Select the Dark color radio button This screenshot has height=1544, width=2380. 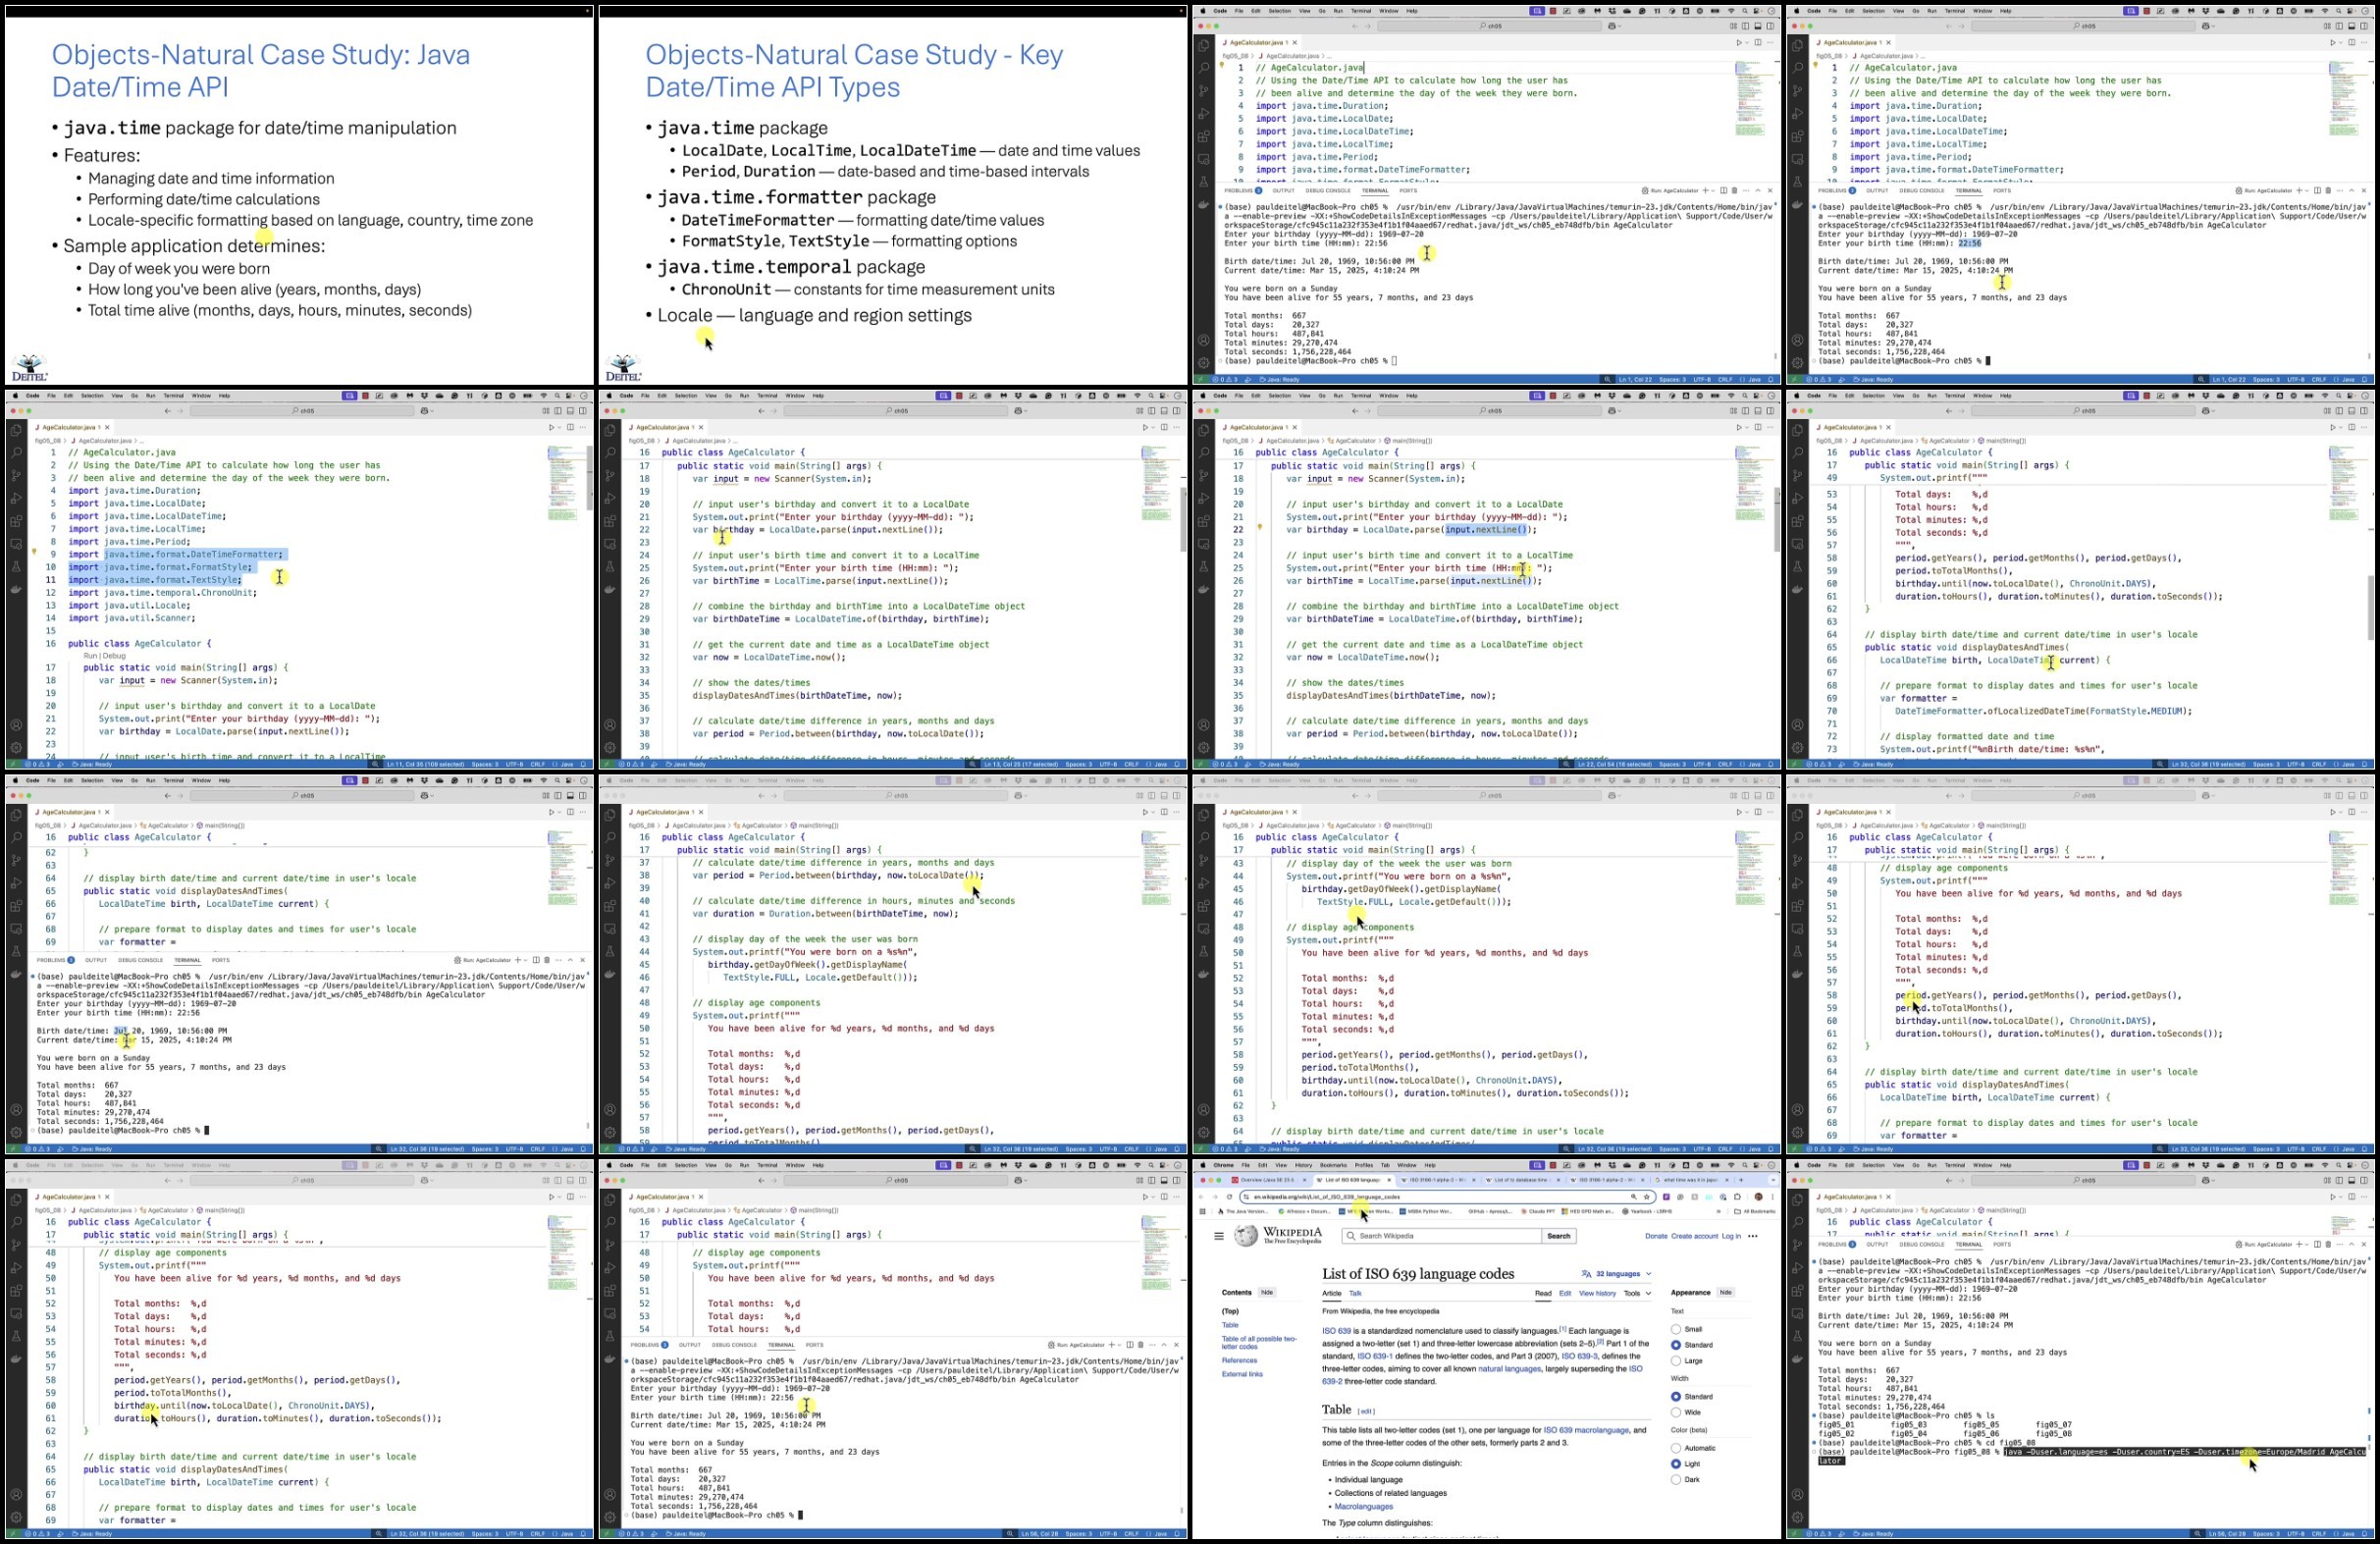point(1675,1480)
